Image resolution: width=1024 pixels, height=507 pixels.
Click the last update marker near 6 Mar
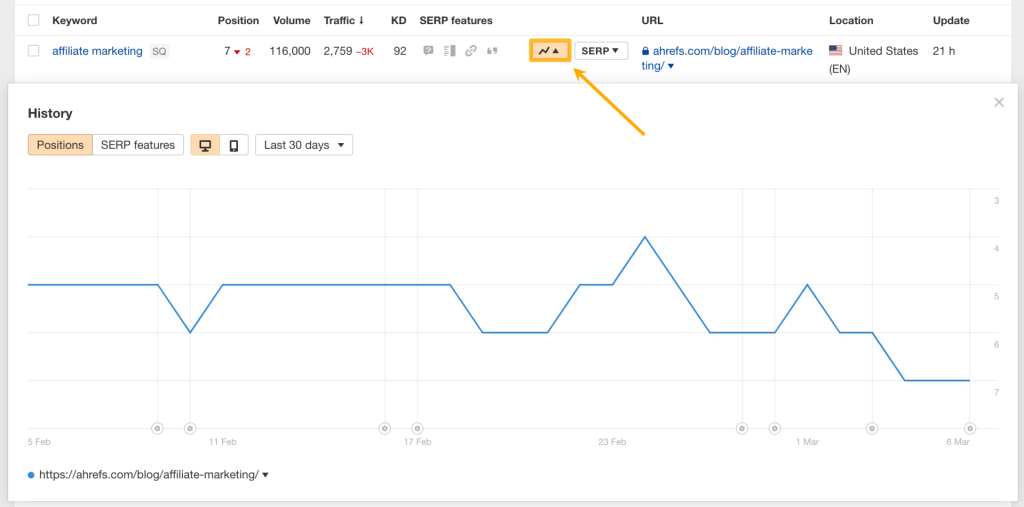969,428
